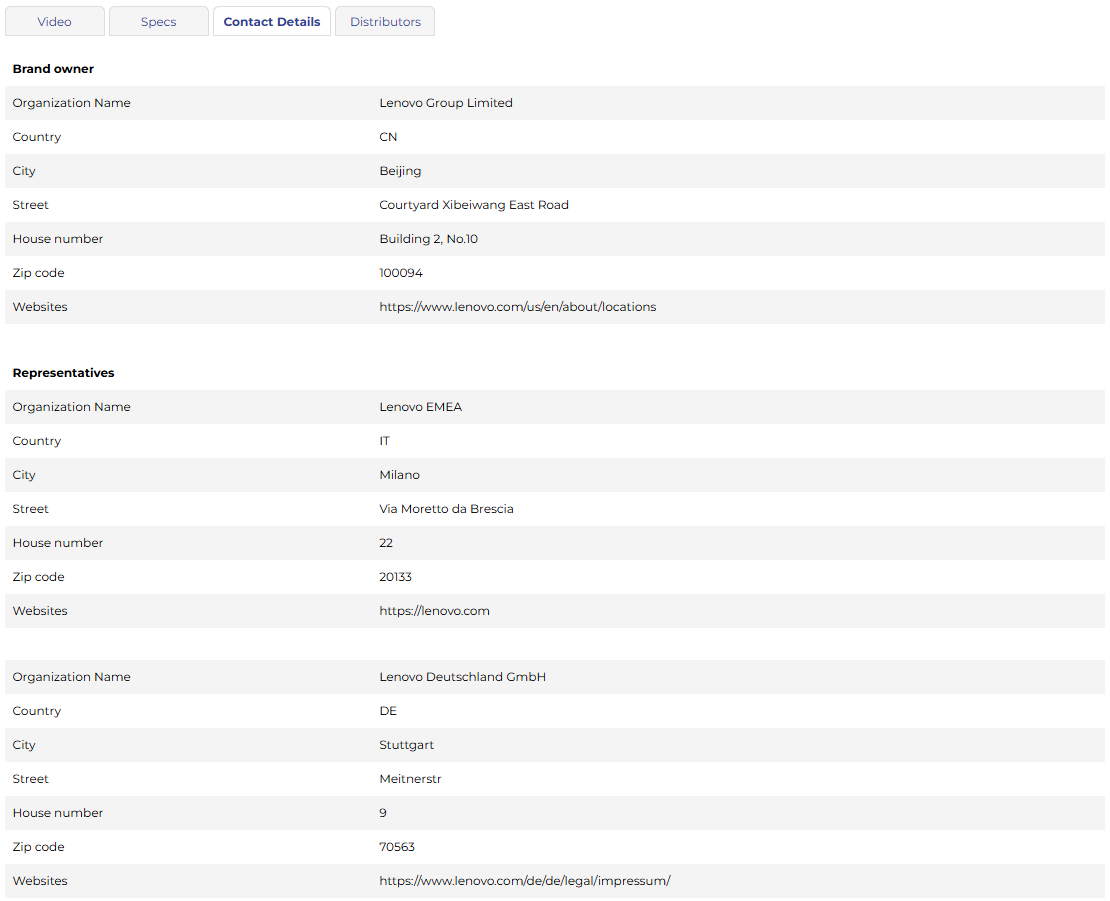The image size is (1110, 901).
Task: Switch to the Video tab
Action: [x=55, y=21]
